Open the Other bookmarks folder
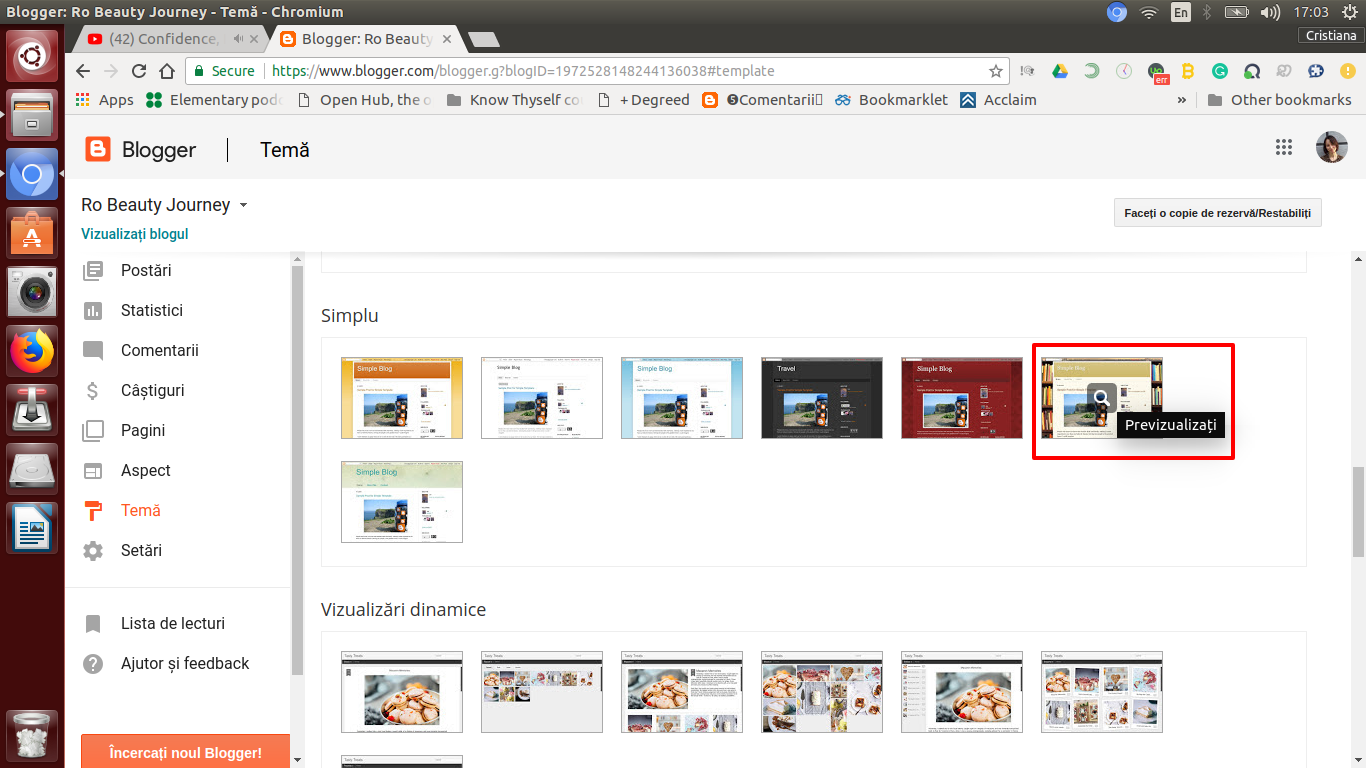The height and width of the screenshot is (768, 1366). [x=1279, y=100]
